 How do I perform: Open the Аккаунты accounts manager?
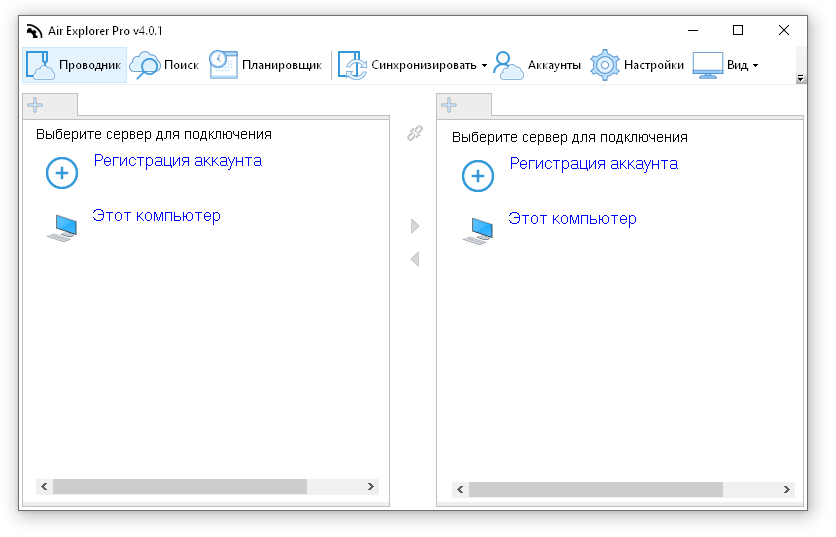[x=537, y=65]
